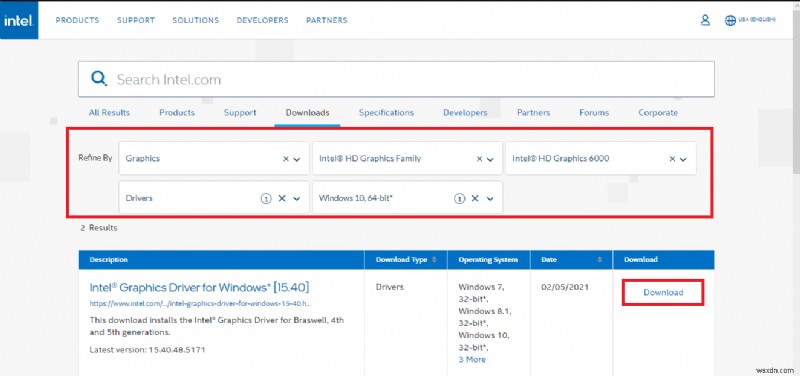Clear the Graphics filter with its X

[x=286, y=159]
